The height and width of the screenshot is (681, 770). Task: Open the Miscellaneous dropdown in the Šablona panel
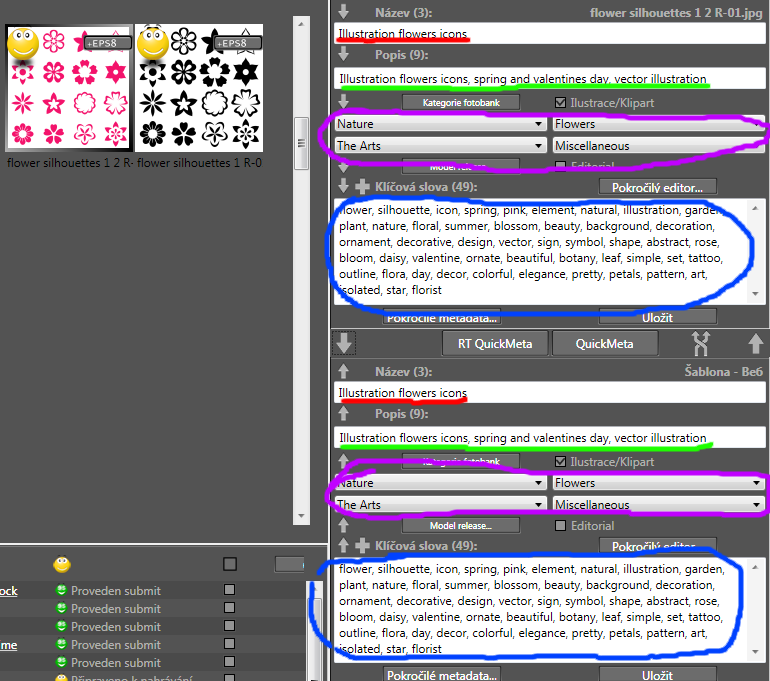pos(659,505)
